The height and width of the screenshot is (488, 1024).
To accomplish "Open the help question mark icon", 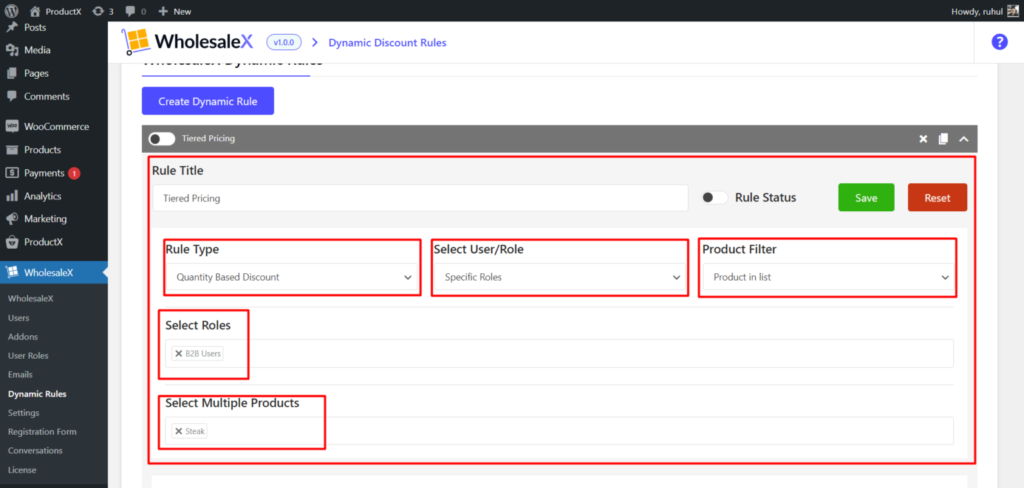I will pyautogui.click(x=999, y=42).
